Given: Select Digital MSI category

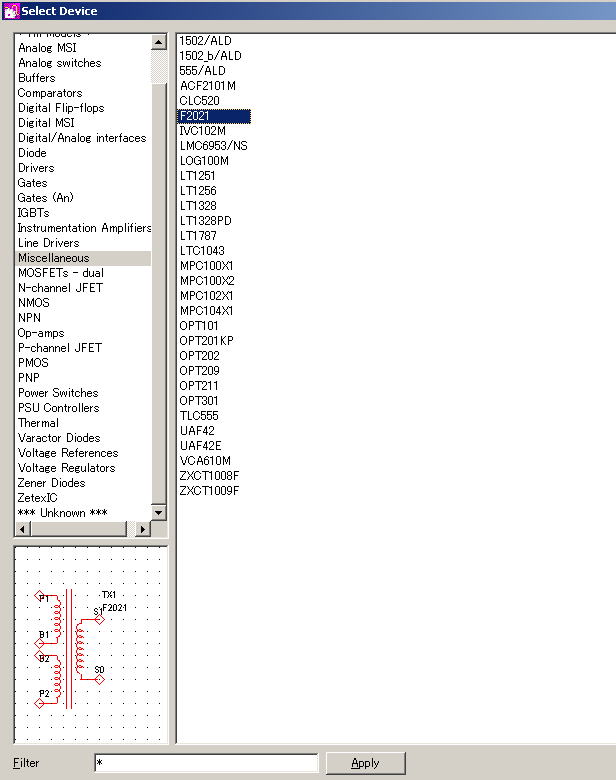Looking at the screenshot, I should pos(46,123).
